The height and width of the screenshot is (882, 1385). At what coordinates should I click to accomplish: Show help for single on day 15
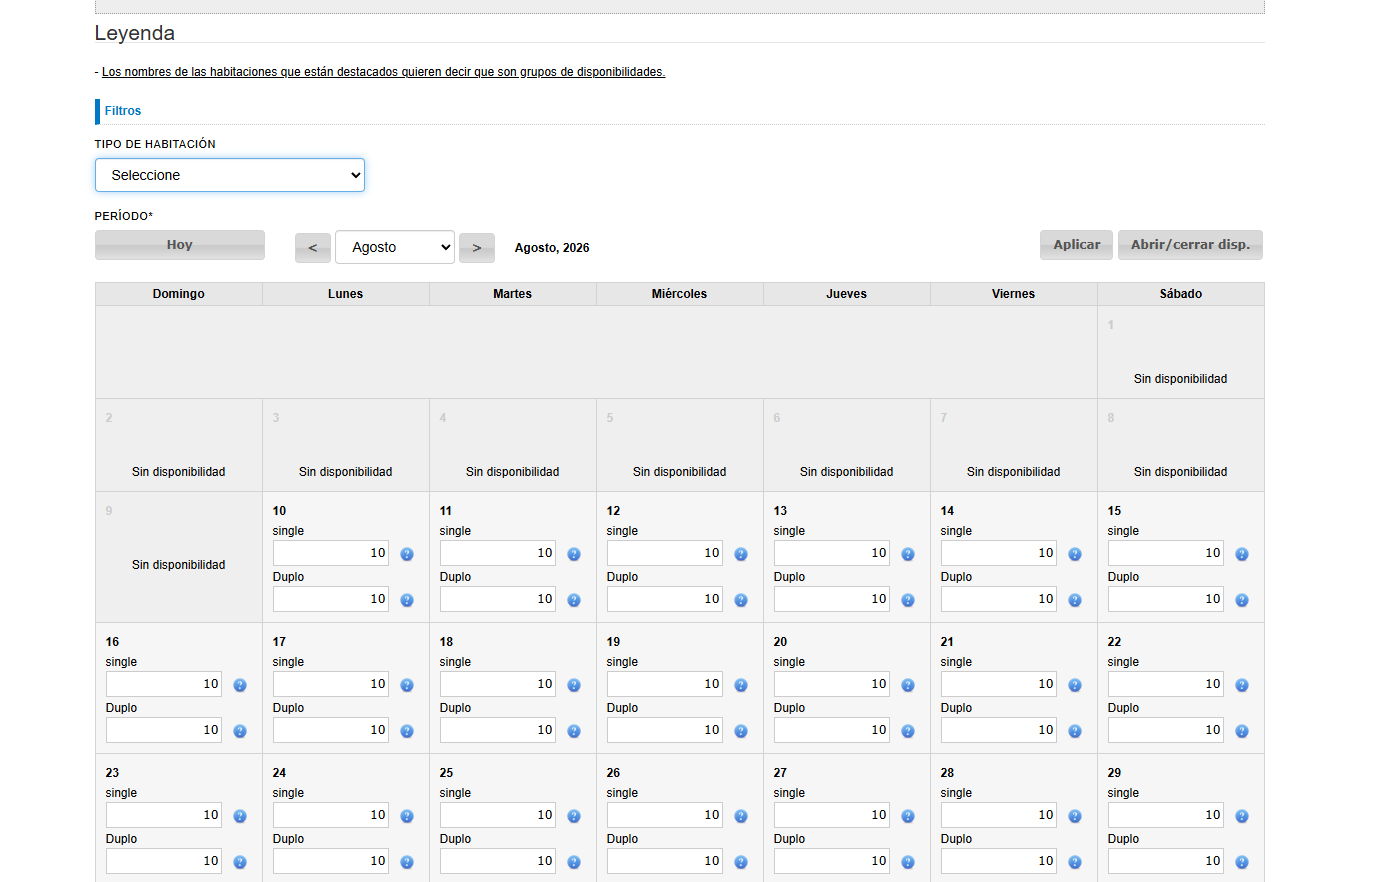pyautogui.click(x=1242, y=554)
